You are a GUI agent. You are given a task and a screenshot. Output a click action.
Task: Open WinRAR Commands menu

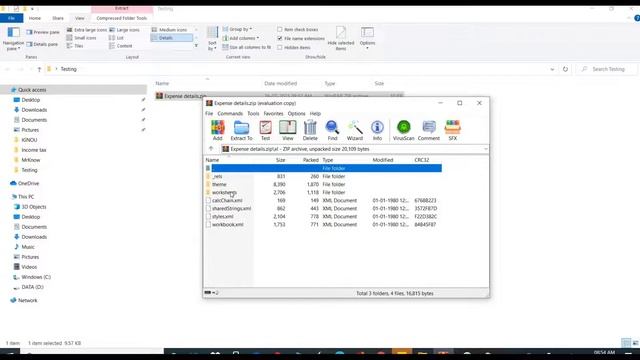point(230,113)
